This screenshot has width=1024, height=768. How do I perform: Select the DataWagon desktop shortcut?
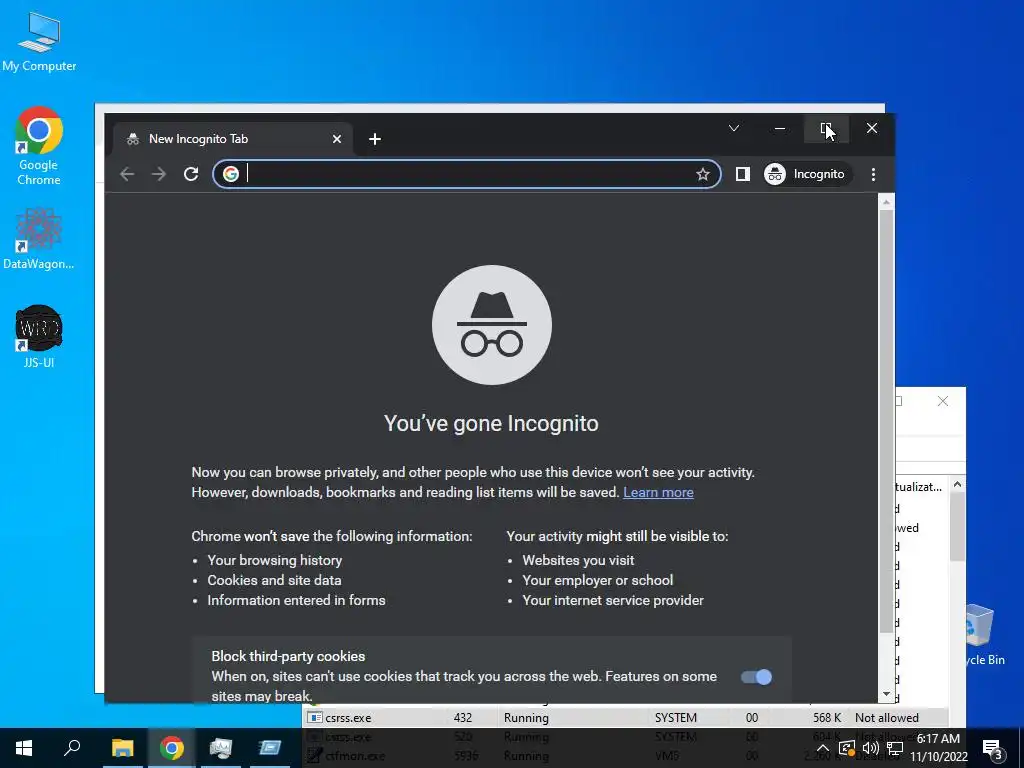[x=39, y=238]
